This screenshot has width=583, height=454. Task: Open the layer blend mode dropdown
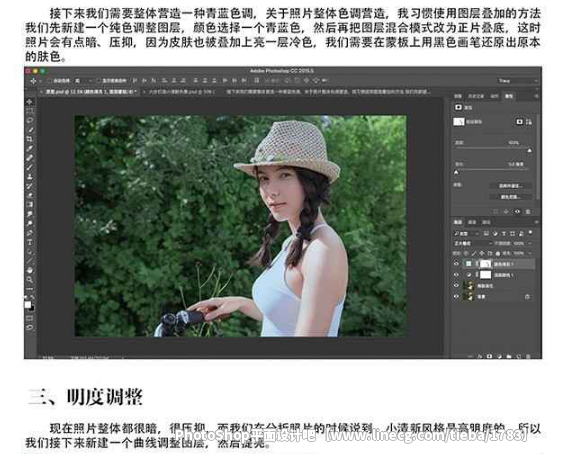pyautogui.click(x=472, y=243)
